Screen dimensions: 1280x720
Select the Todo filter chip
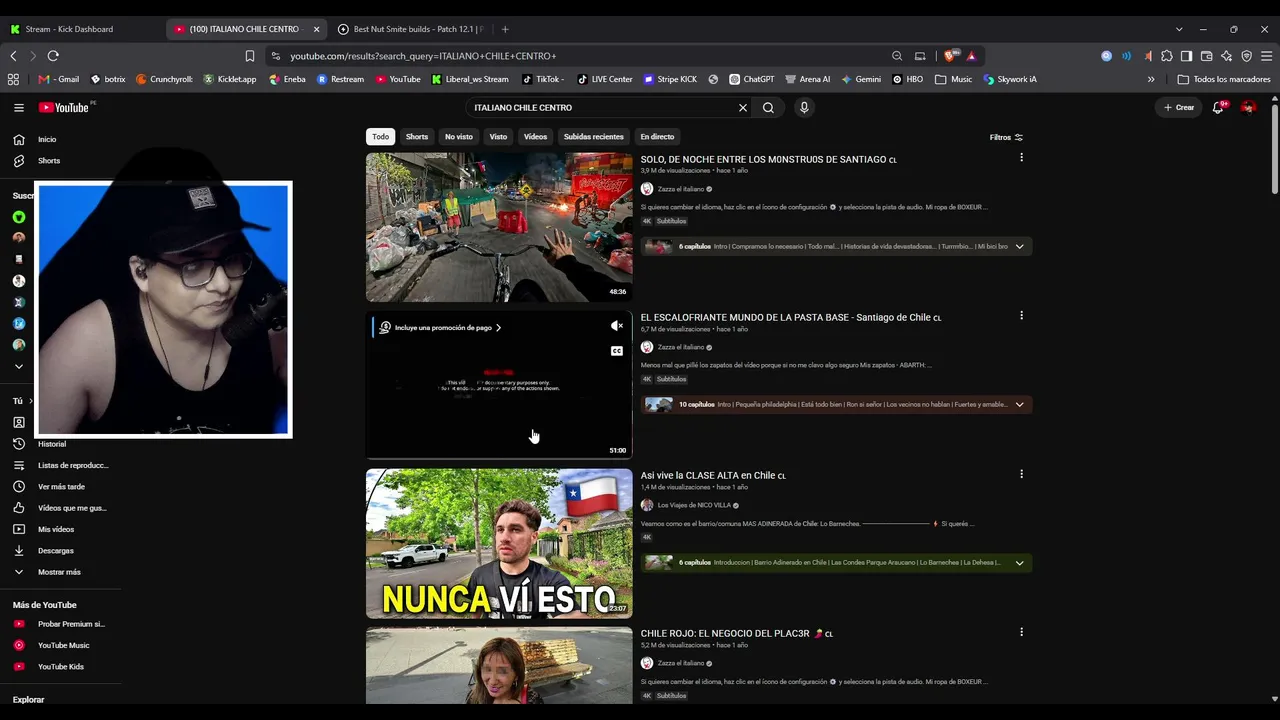click(x=380, y=136)
